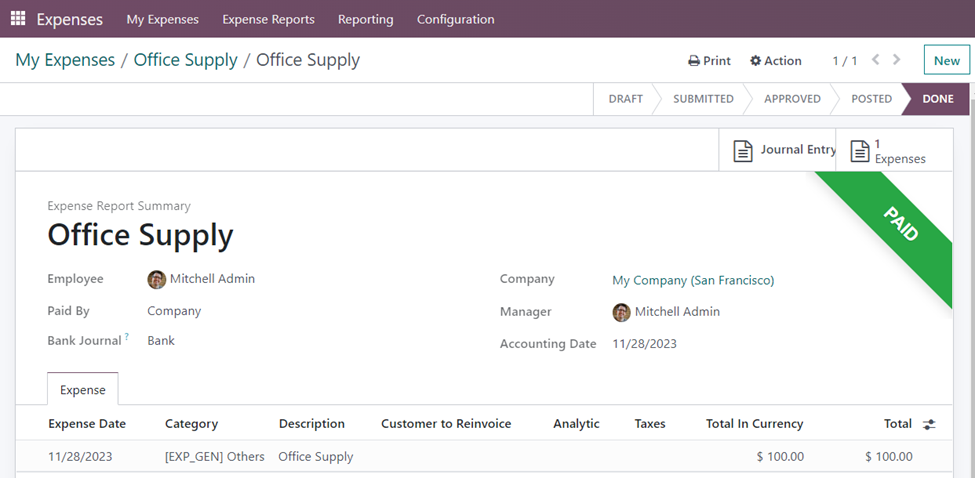Click the Print printer icon

click(x=694, y=61)
